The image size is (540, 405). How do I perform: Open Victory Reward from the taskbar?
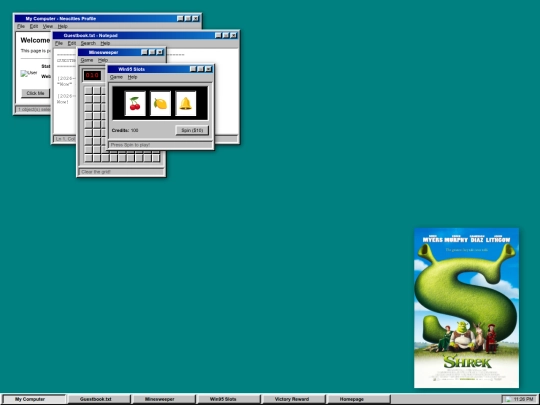293,399
